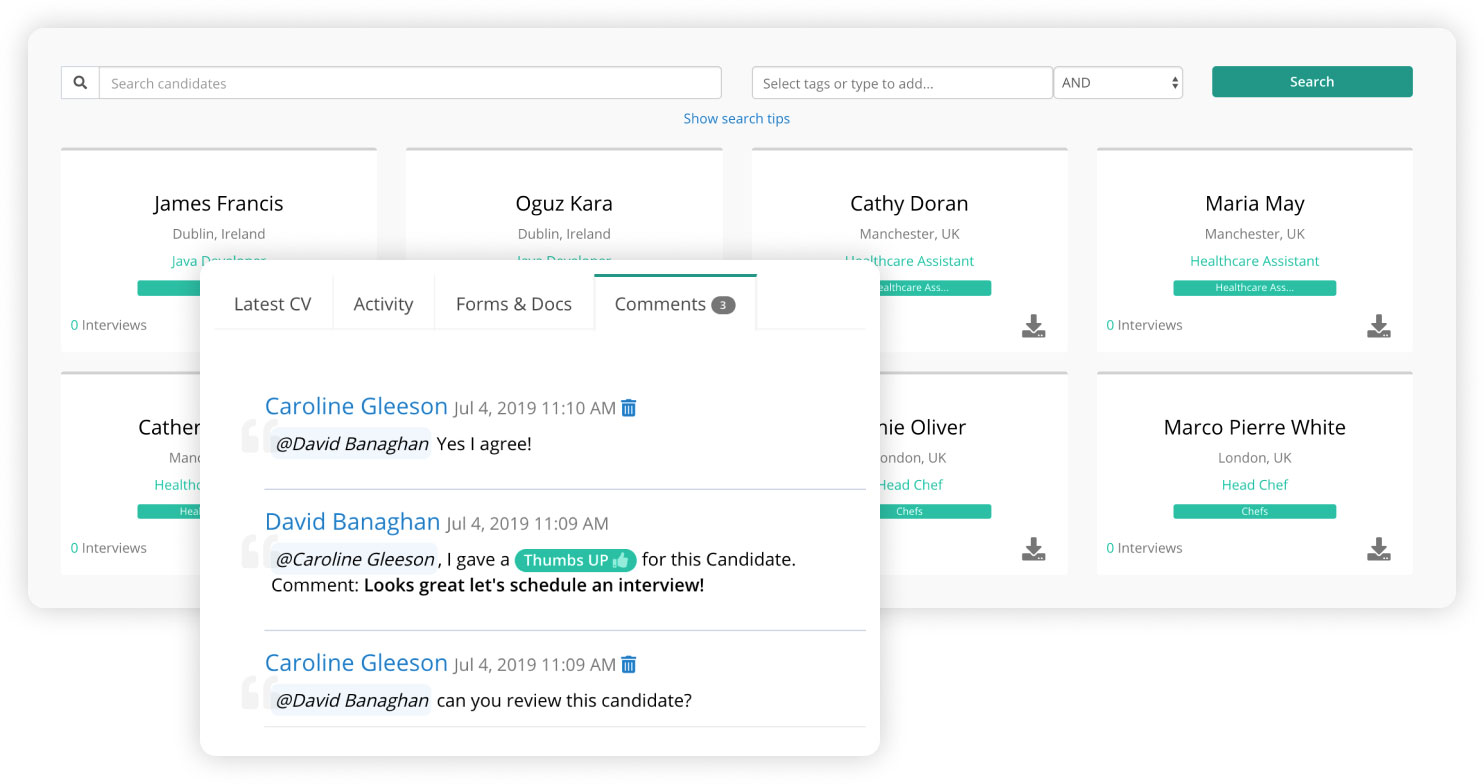The image size is (1484, 784).
Task: Click 'Manchester, UK' under Cathy Doran
Action: [909, 234]
